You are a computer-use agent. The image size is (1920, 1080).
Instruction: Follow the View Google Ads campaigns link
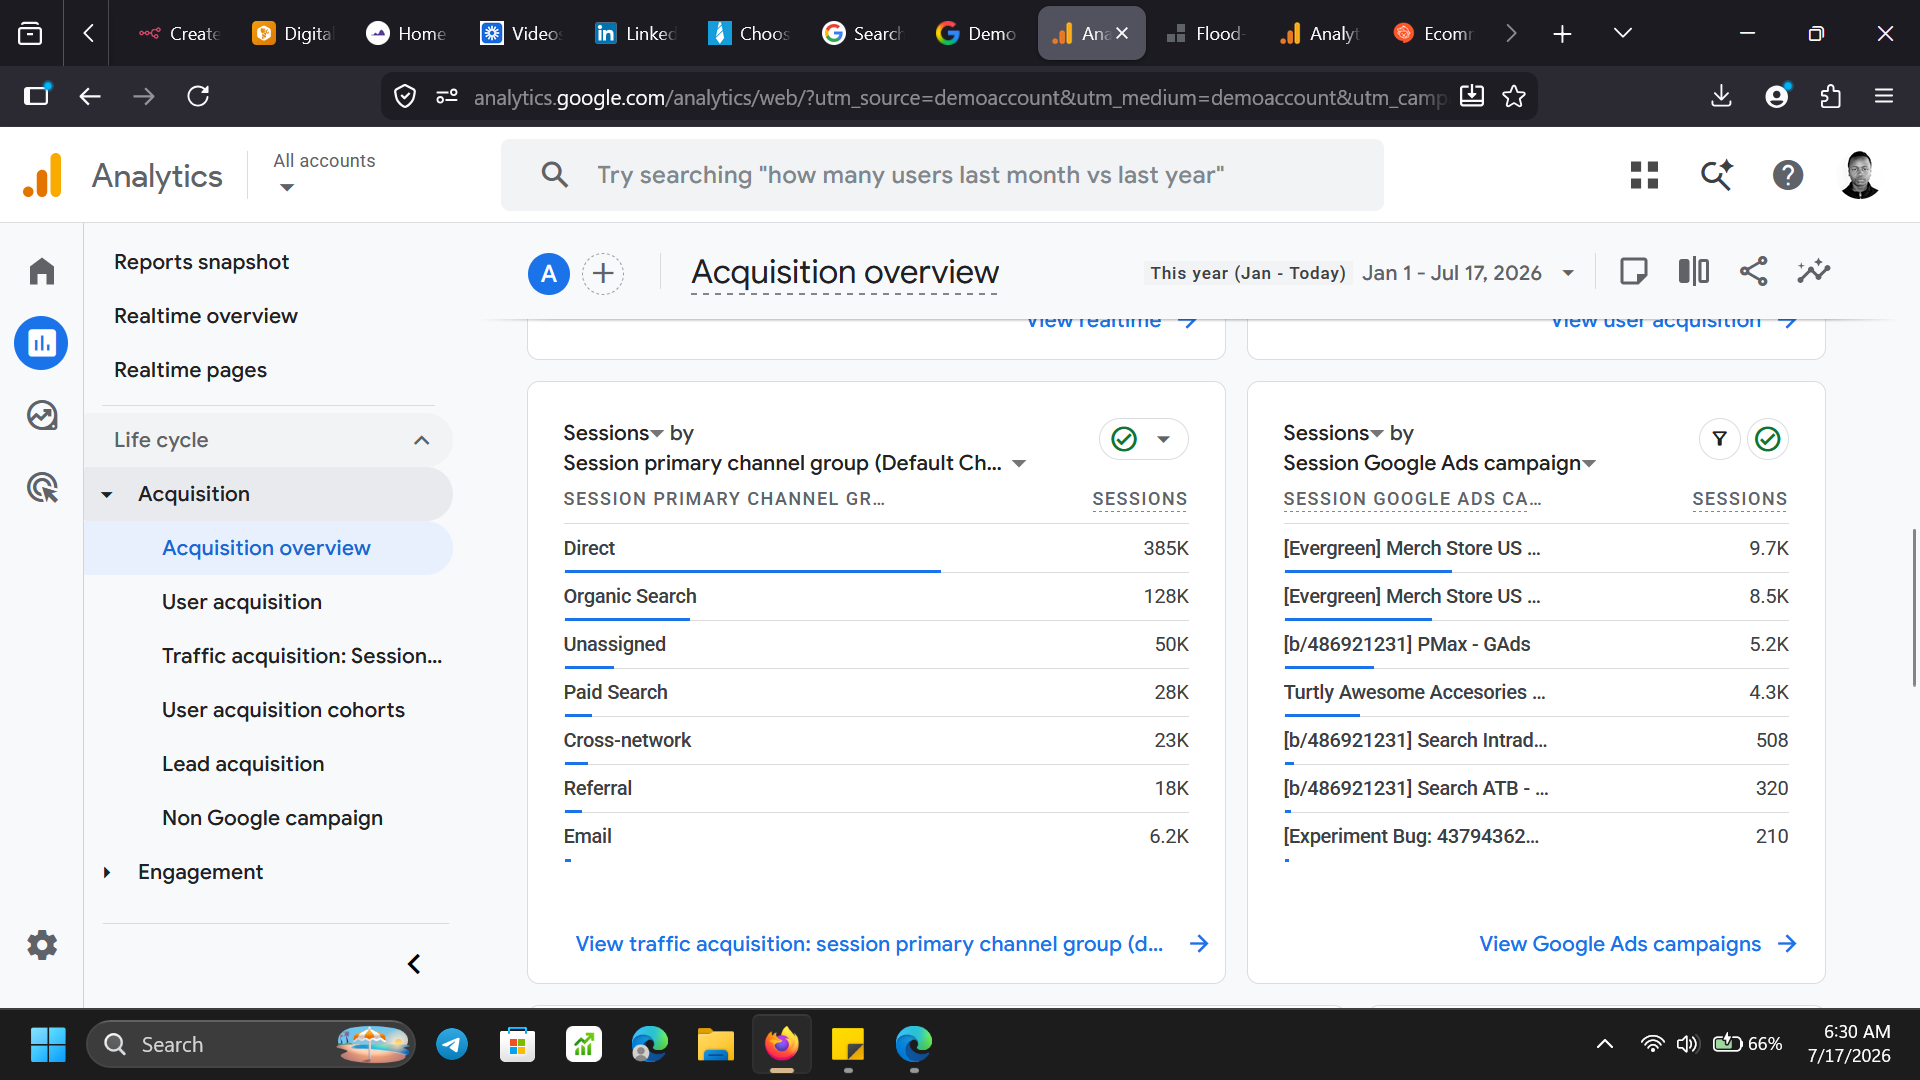pos(1638,944)
